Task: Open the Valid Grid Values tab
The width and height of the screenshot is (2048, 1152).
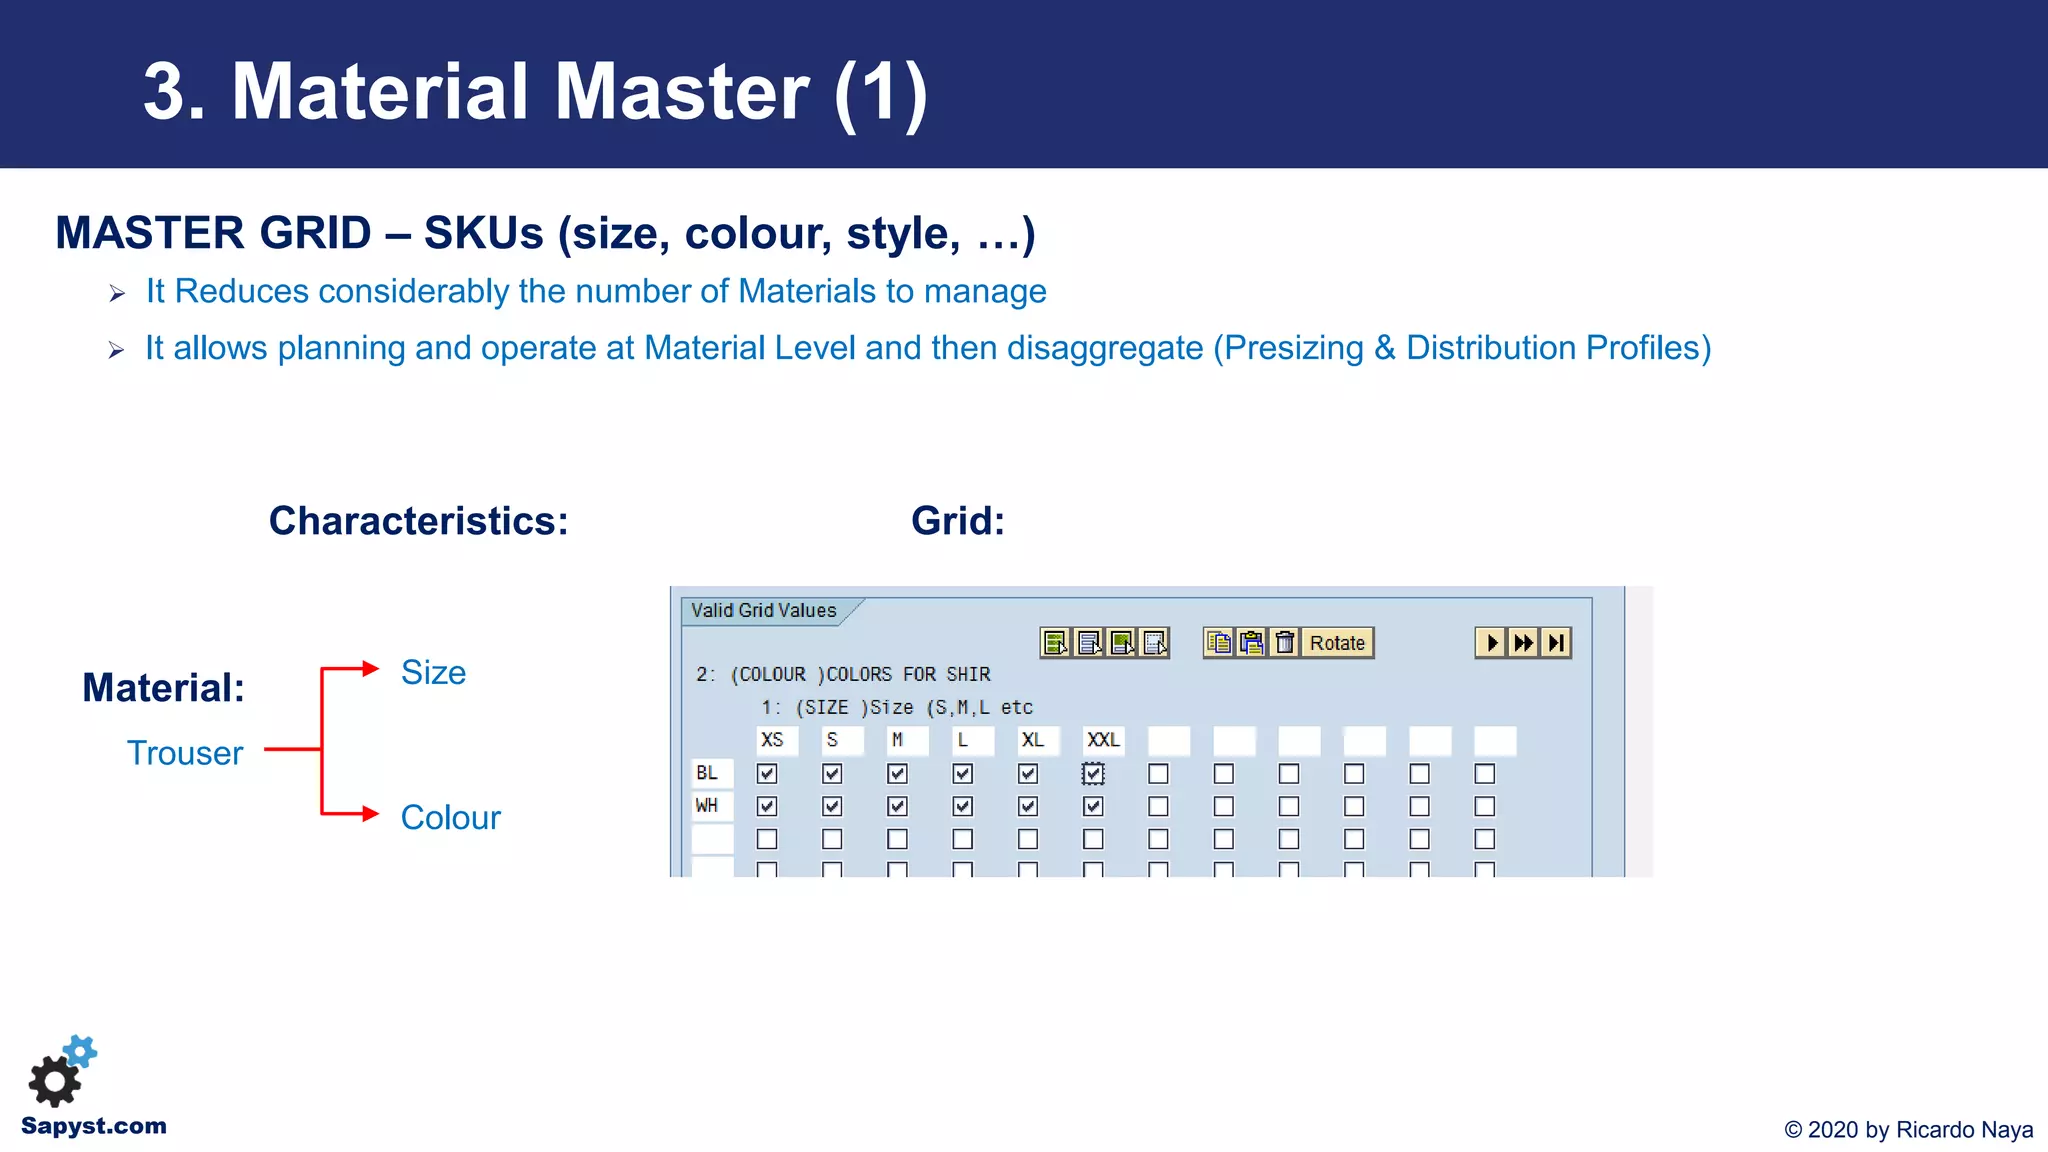Action: point(764,611)
